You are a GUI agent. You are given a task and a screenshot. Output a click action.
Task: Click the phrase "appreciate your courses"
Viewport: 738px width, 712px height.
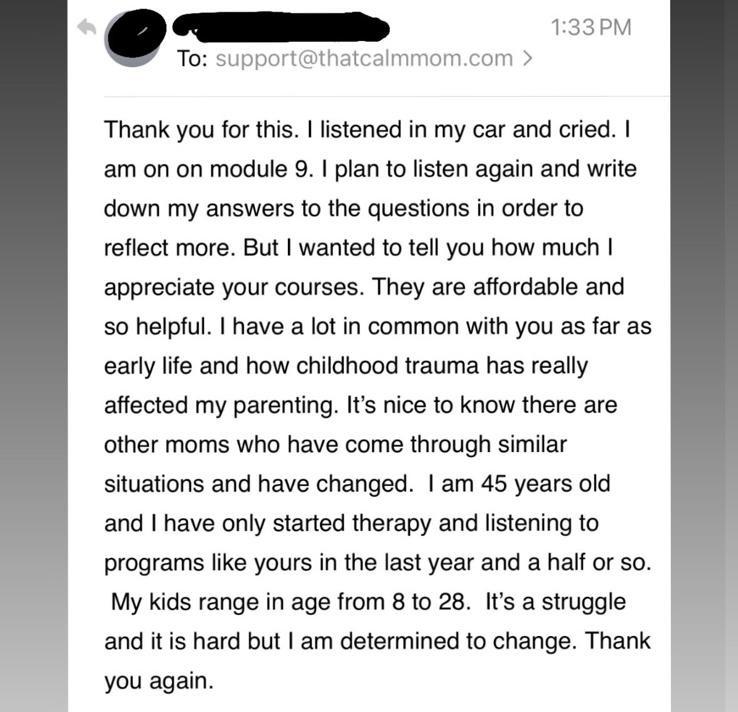click(234, 288)
